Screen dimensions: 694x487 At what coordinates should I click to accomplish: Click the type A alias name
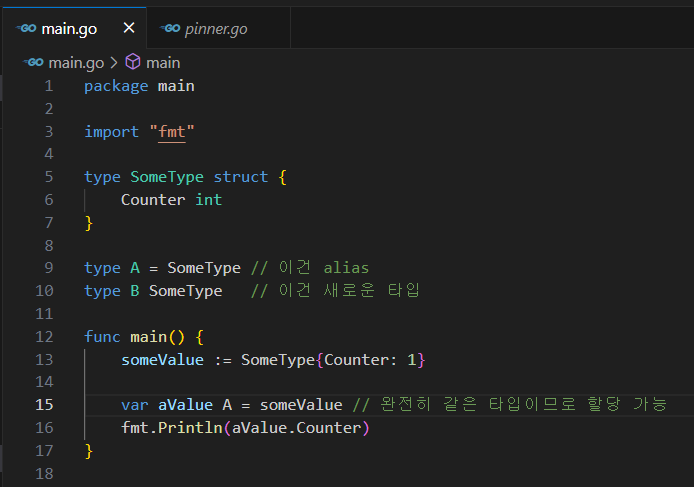click(x=135, y=268)
